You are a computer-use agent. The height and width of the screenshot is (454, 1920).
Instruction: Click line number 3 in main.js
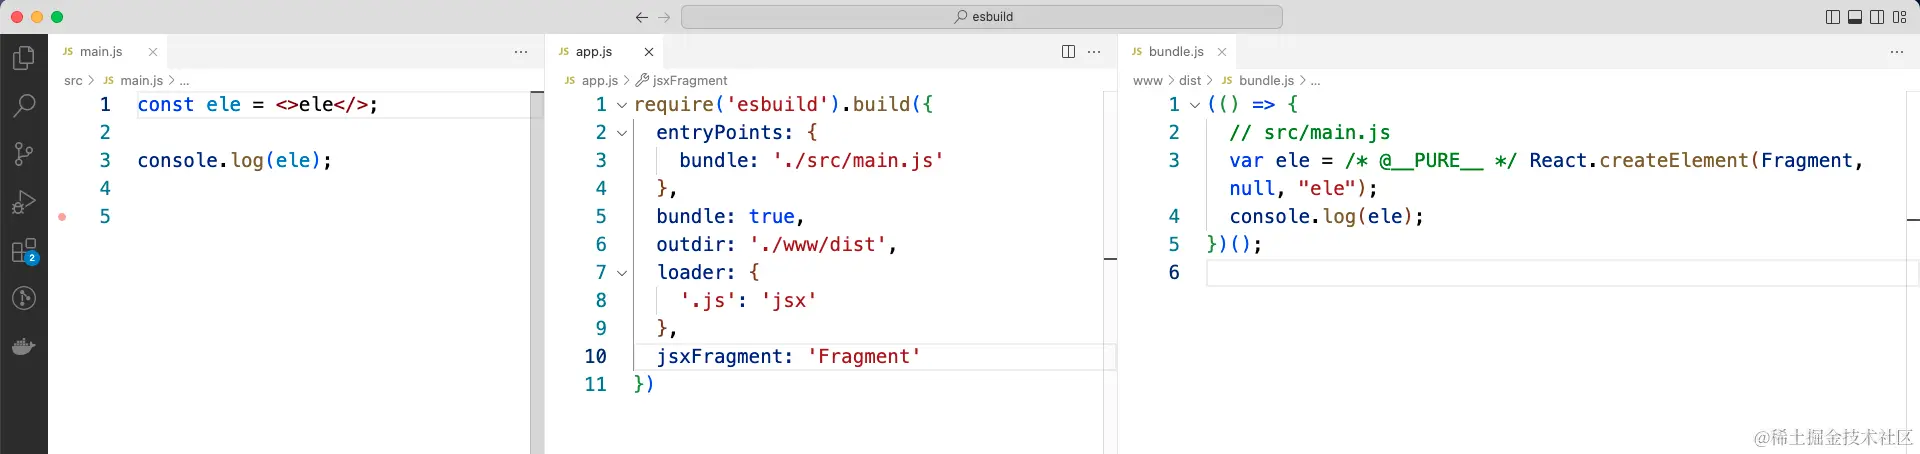[x=105, y=160]
